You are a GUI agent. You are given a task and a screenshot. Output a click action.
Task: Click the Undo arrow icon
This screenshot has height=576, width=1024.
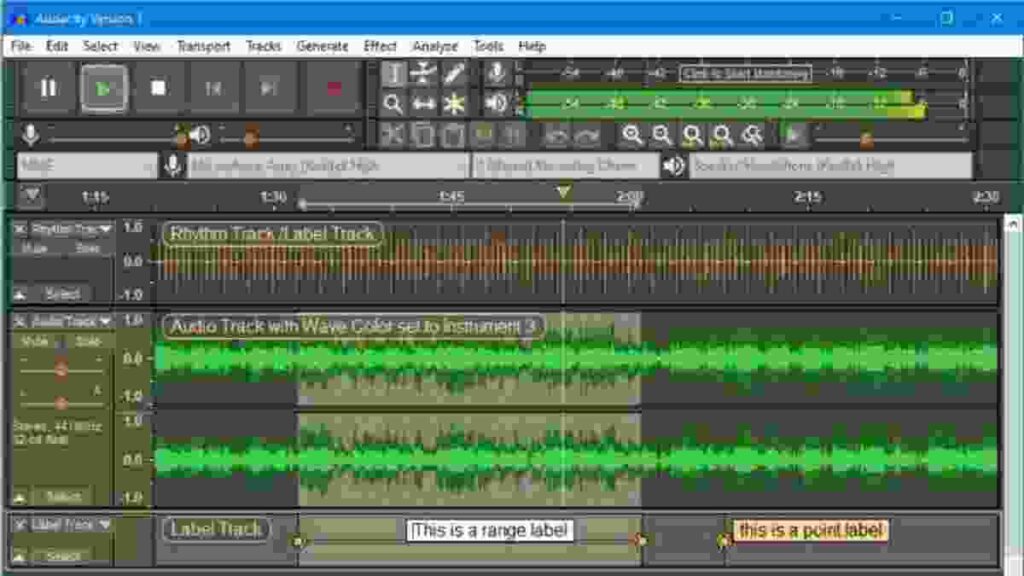(x=556, y=135)
